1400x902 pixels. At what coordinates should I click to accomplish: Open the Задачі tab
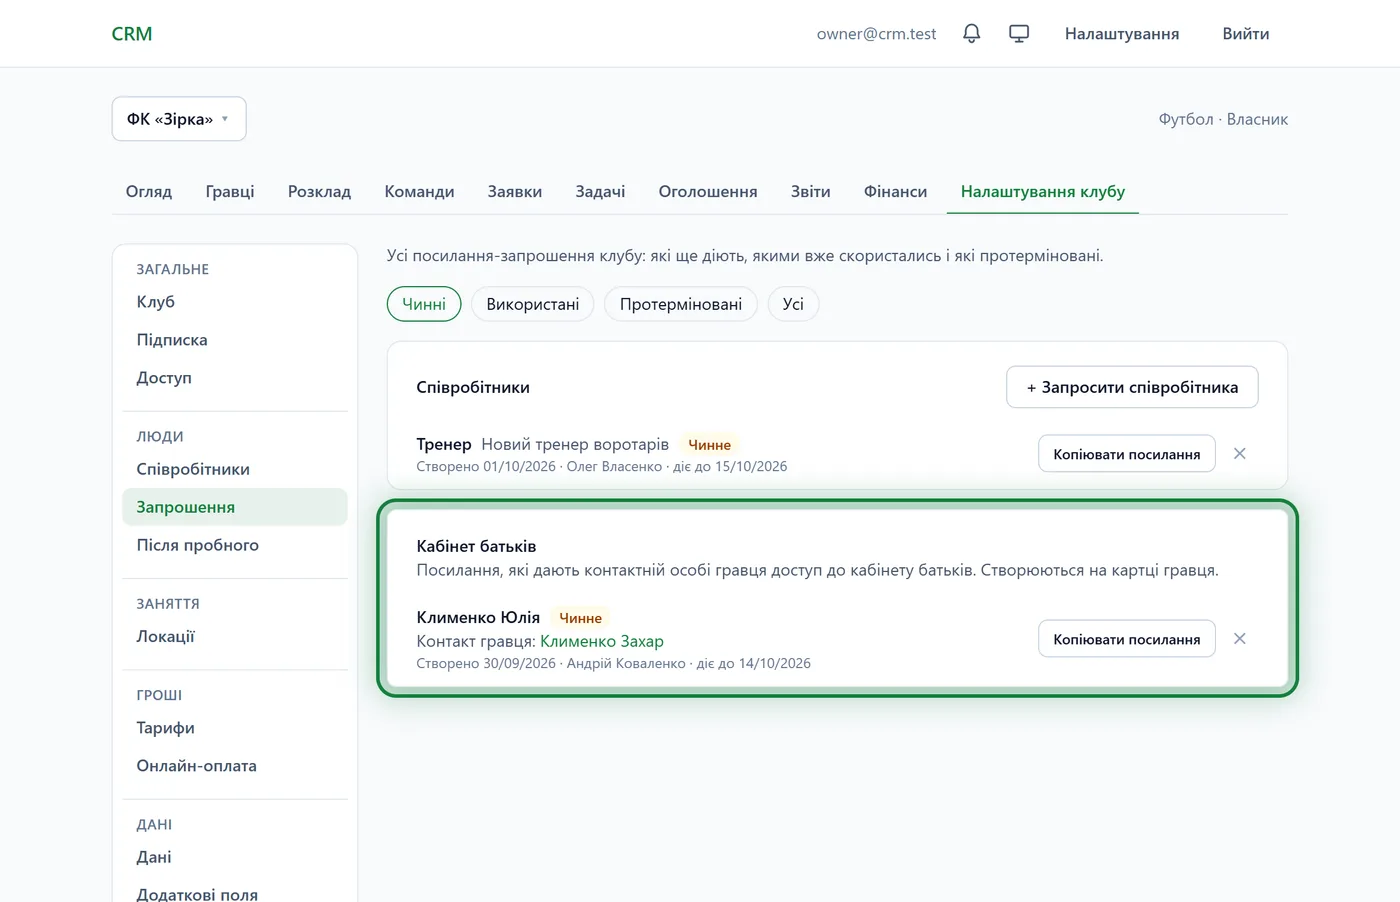click(x=600, y=191)
